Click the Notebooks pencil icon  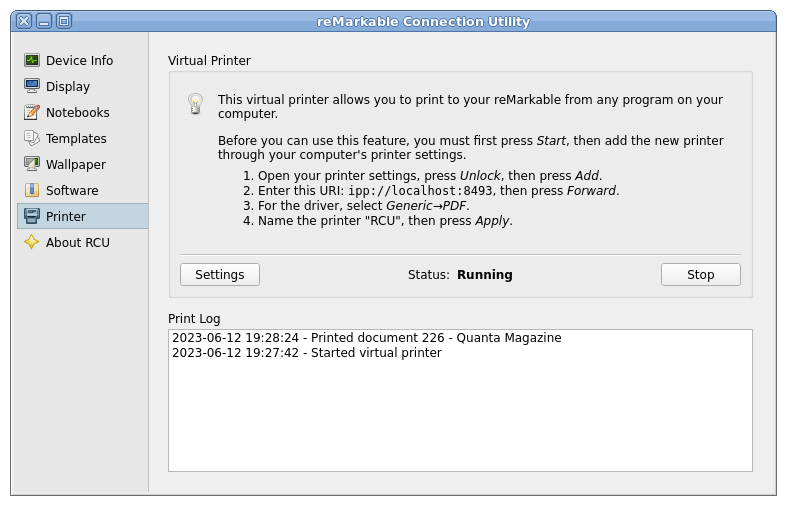(32, 112)
